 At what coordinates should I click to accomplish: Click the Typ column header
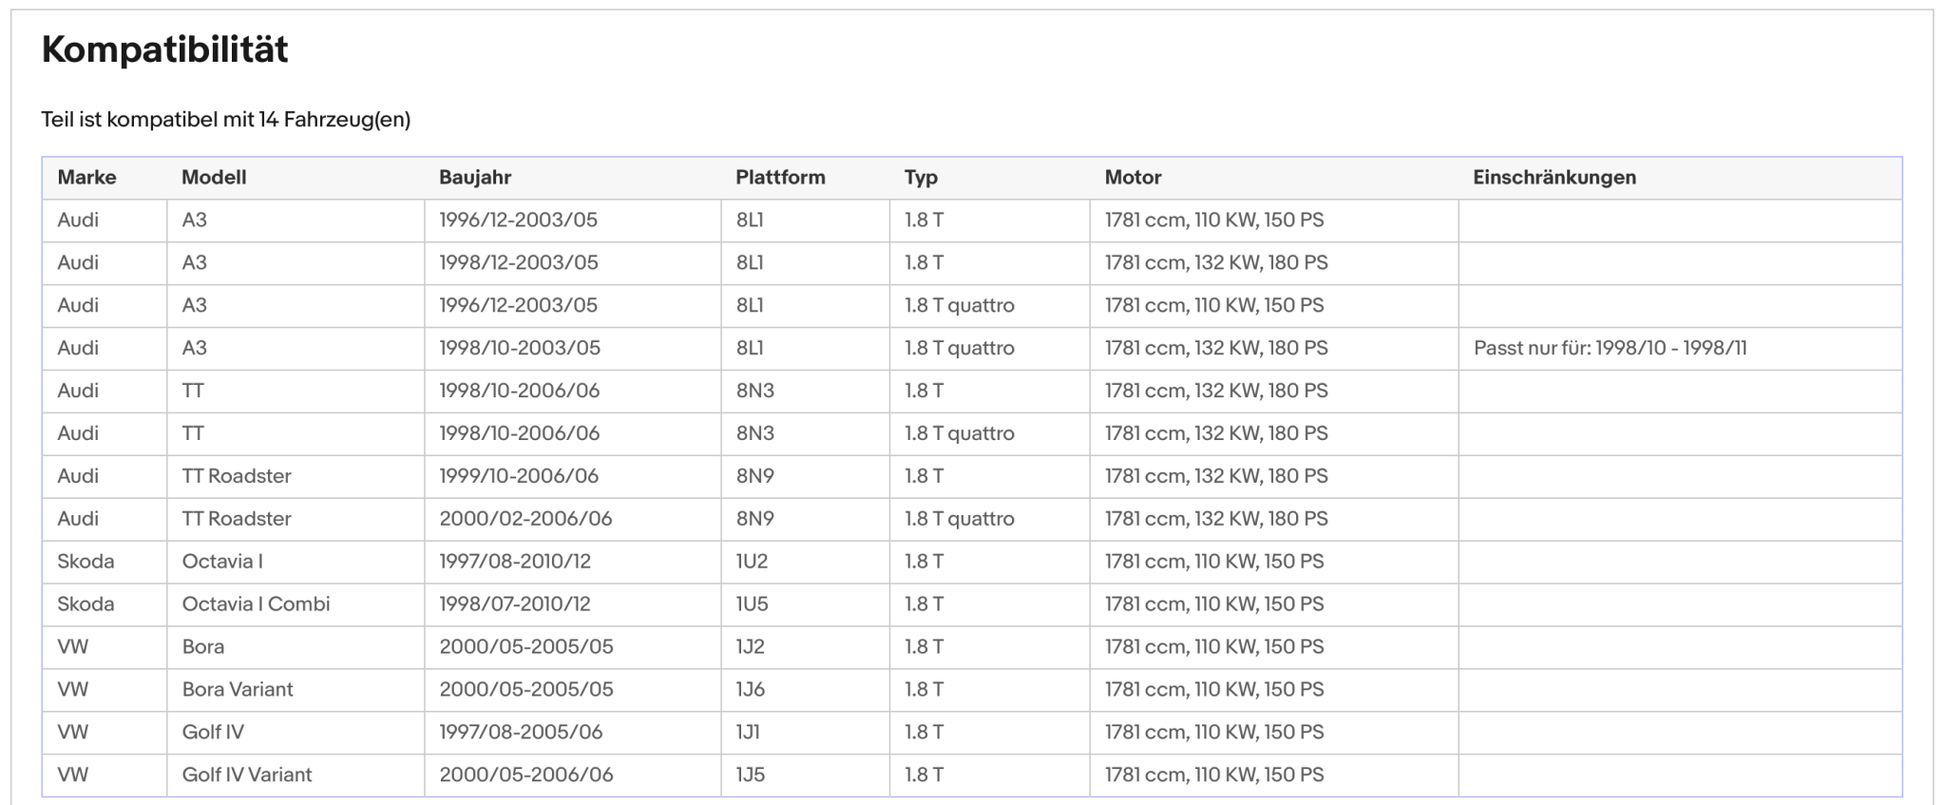tap(921, 177)
